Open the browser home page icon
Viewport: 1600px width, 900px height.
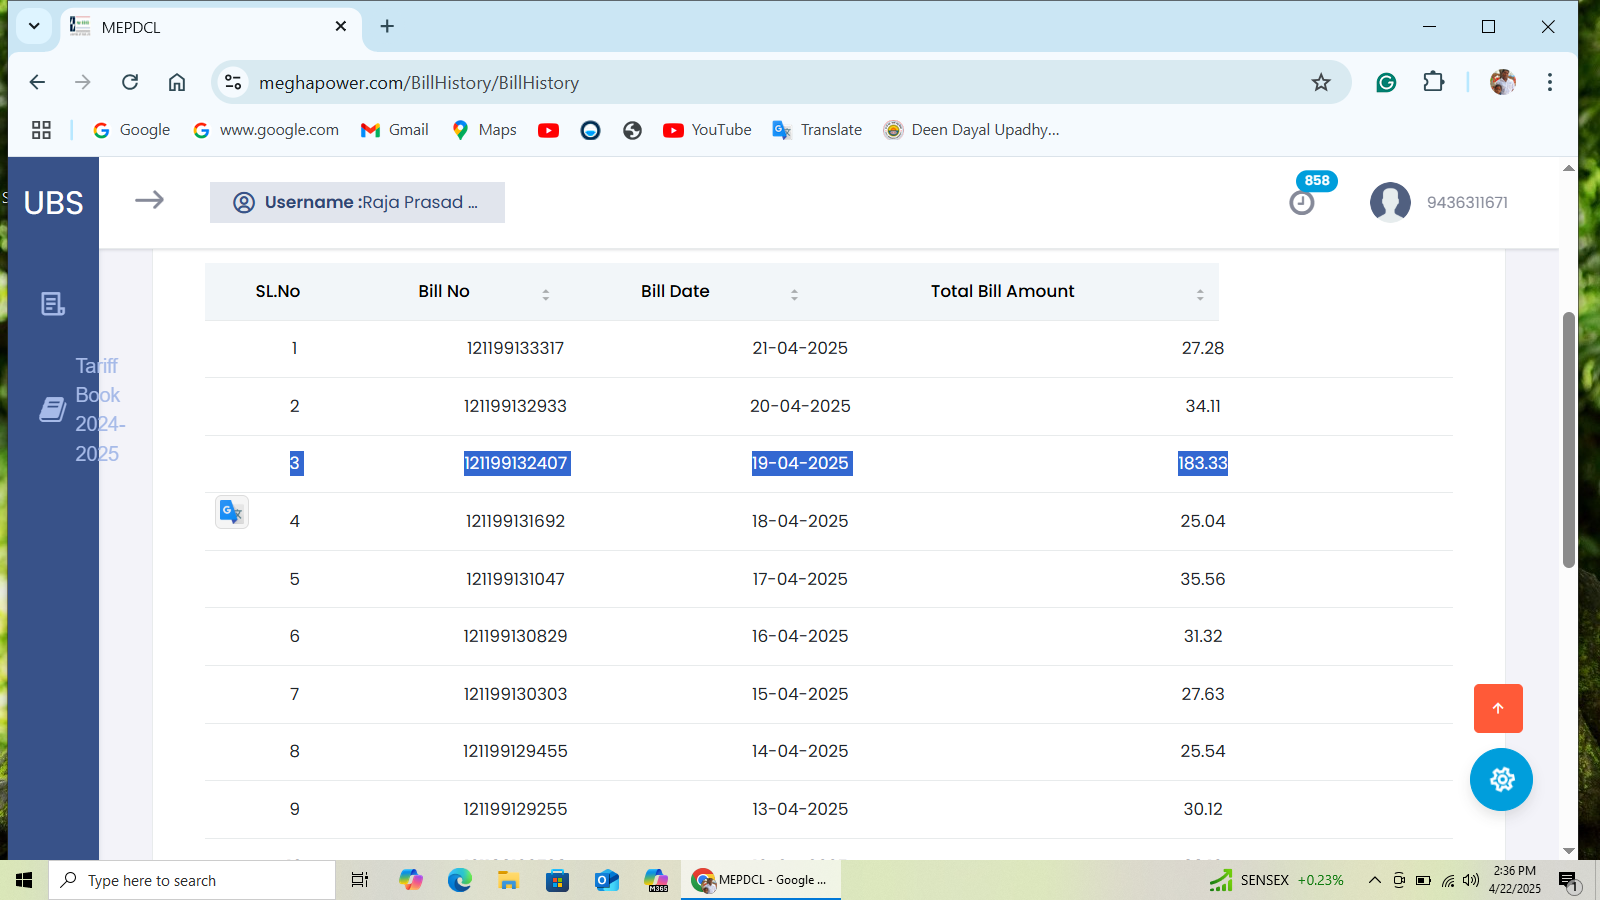coord(177,82)
